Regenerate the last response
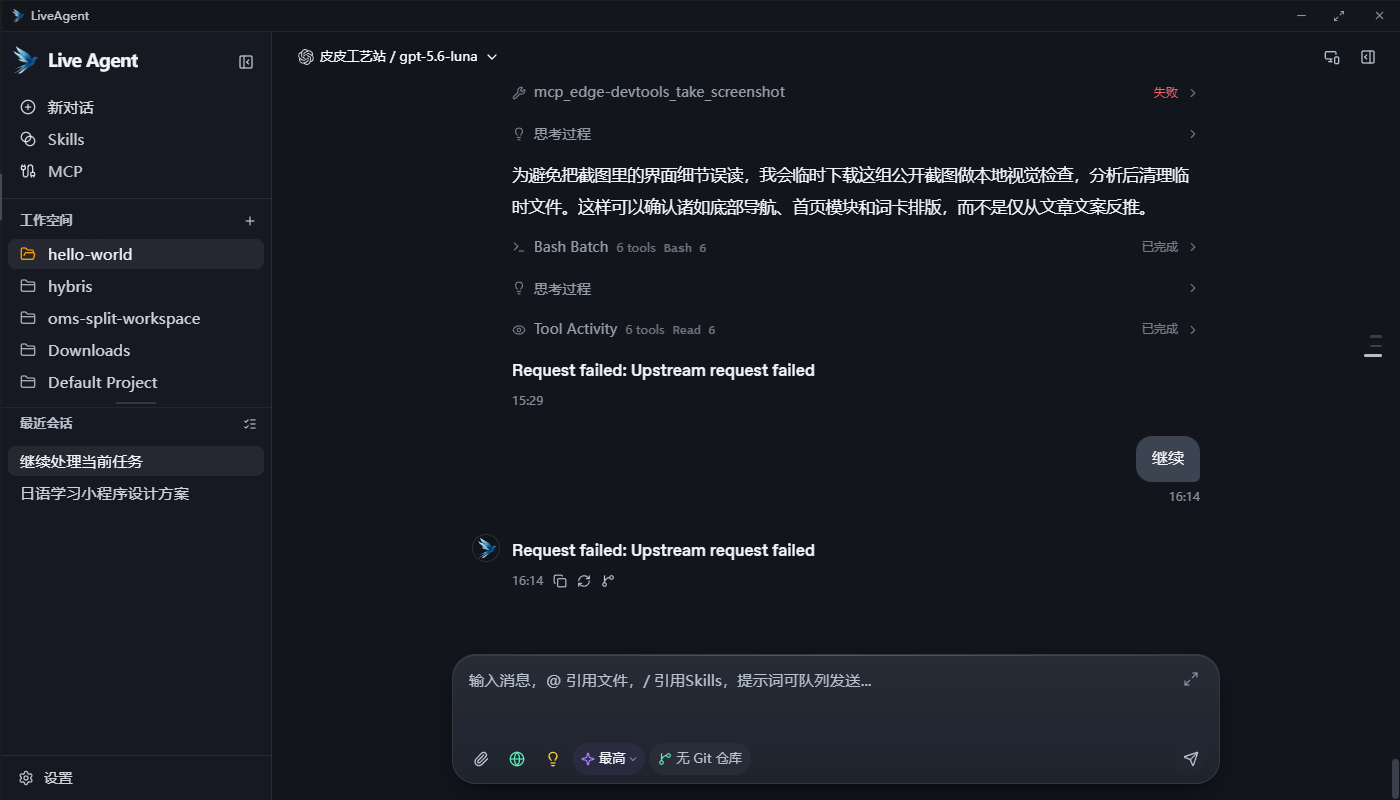 (584, 581)
